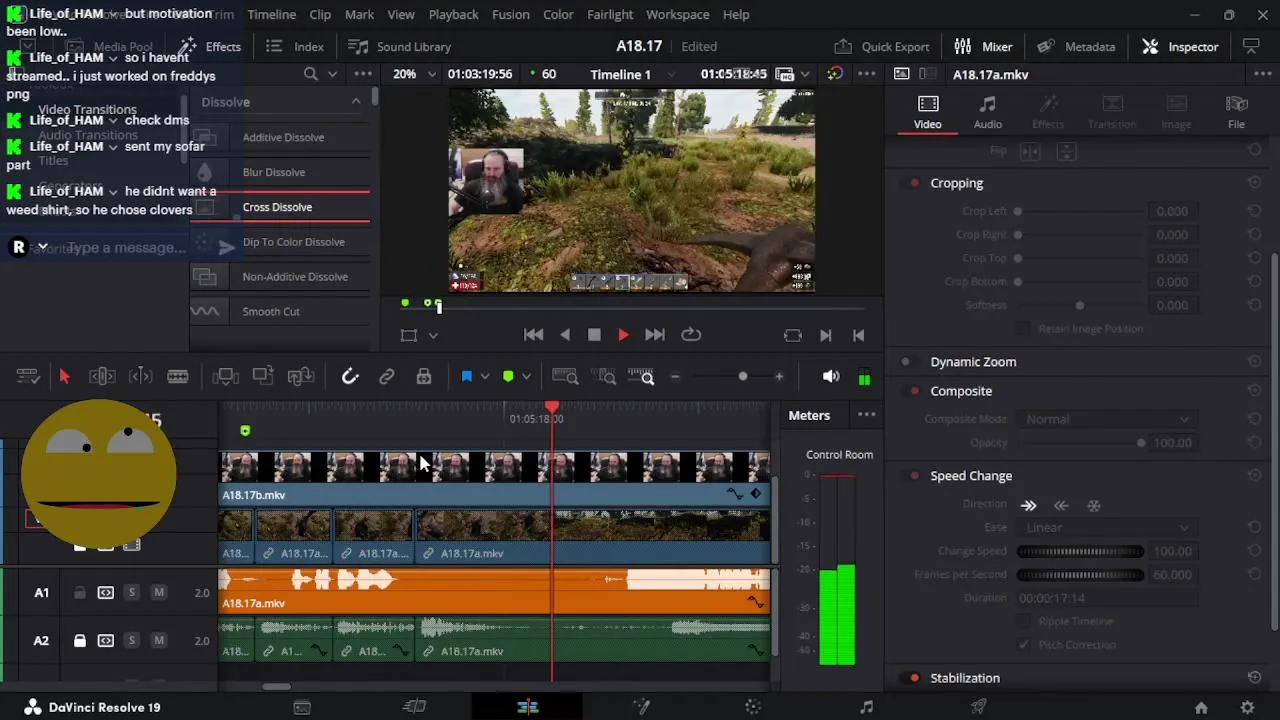Show the Metadata panel

click(1076, 46)
